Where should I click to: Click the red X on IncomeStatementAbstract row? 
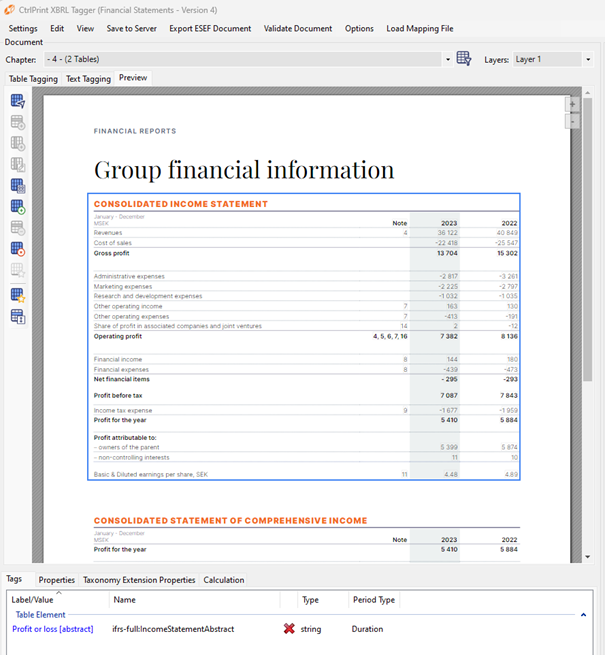coord(289,628)
